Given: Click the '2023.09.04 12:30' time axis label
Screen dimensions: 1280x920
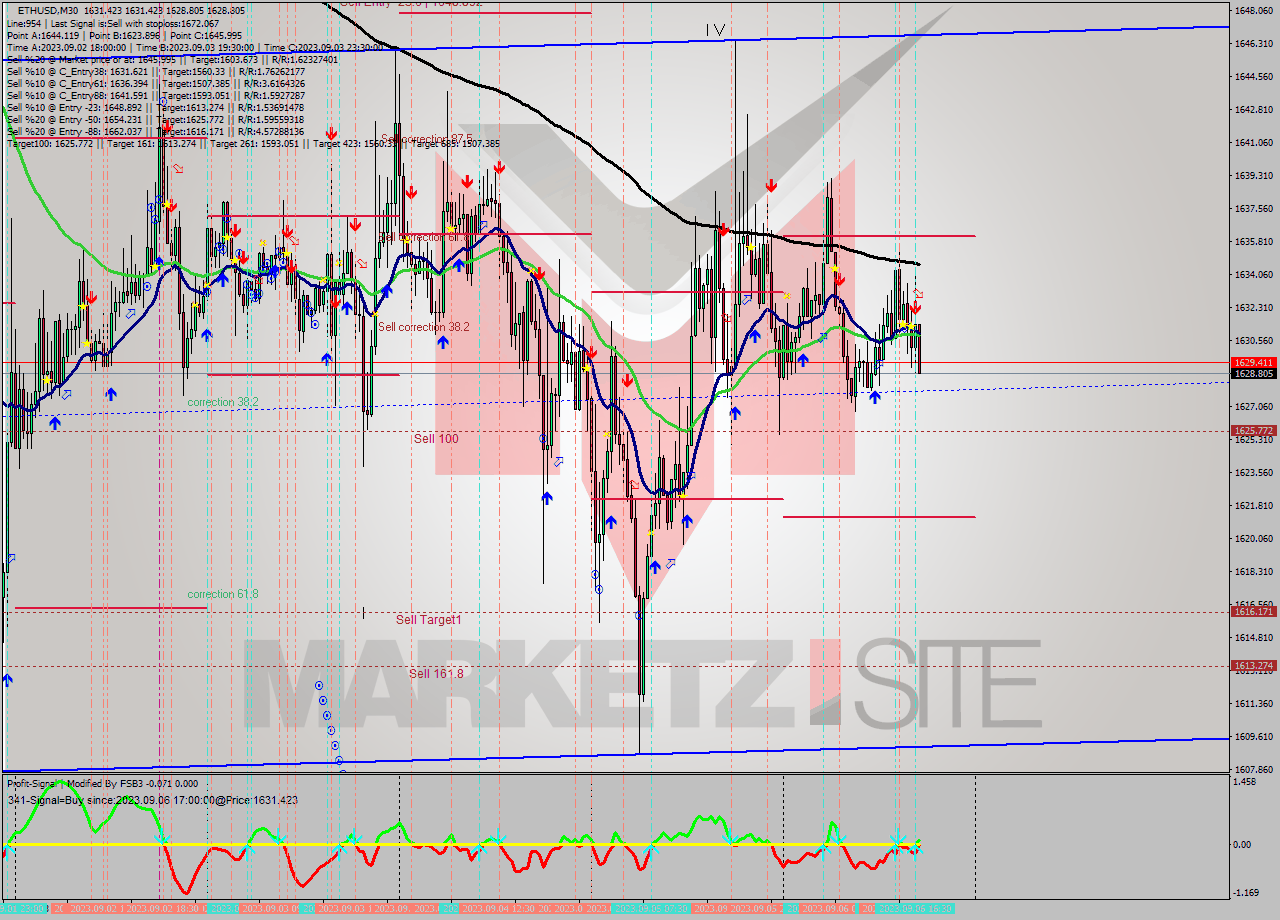Looking at the screenshot, I should [x=498, y=908].
